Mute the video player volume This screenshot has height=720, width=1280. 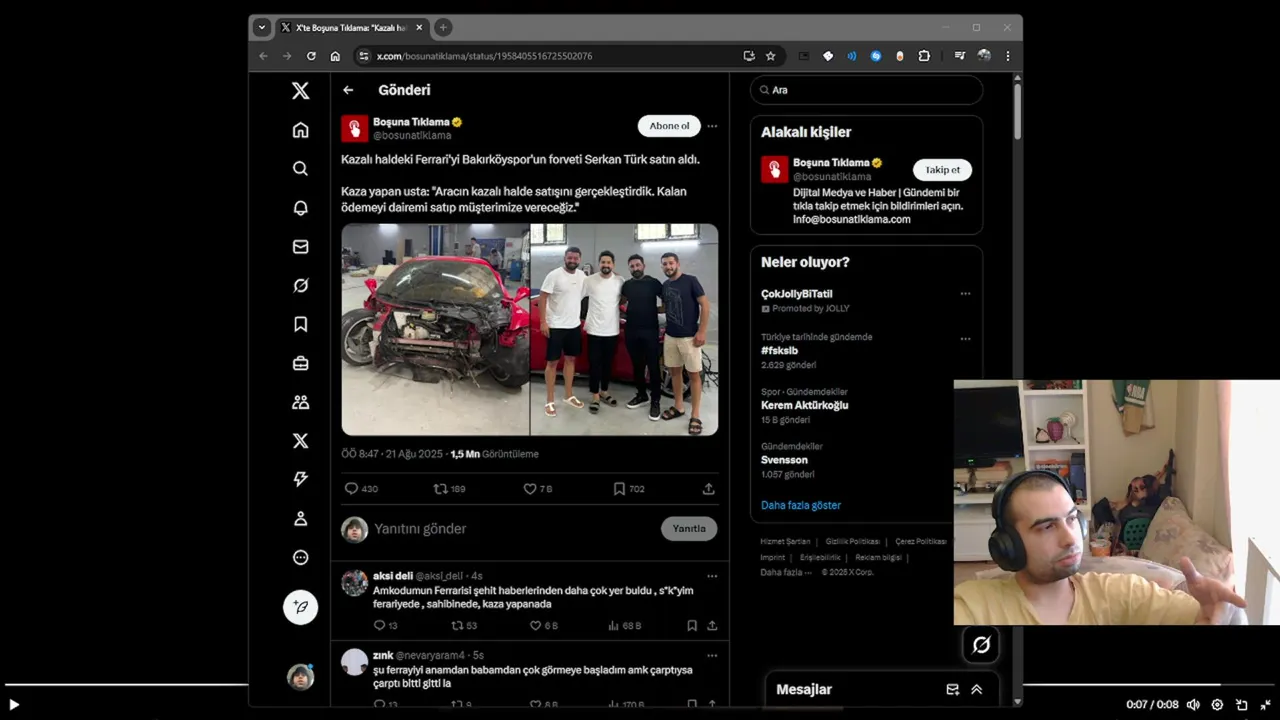coord(1192,704)
